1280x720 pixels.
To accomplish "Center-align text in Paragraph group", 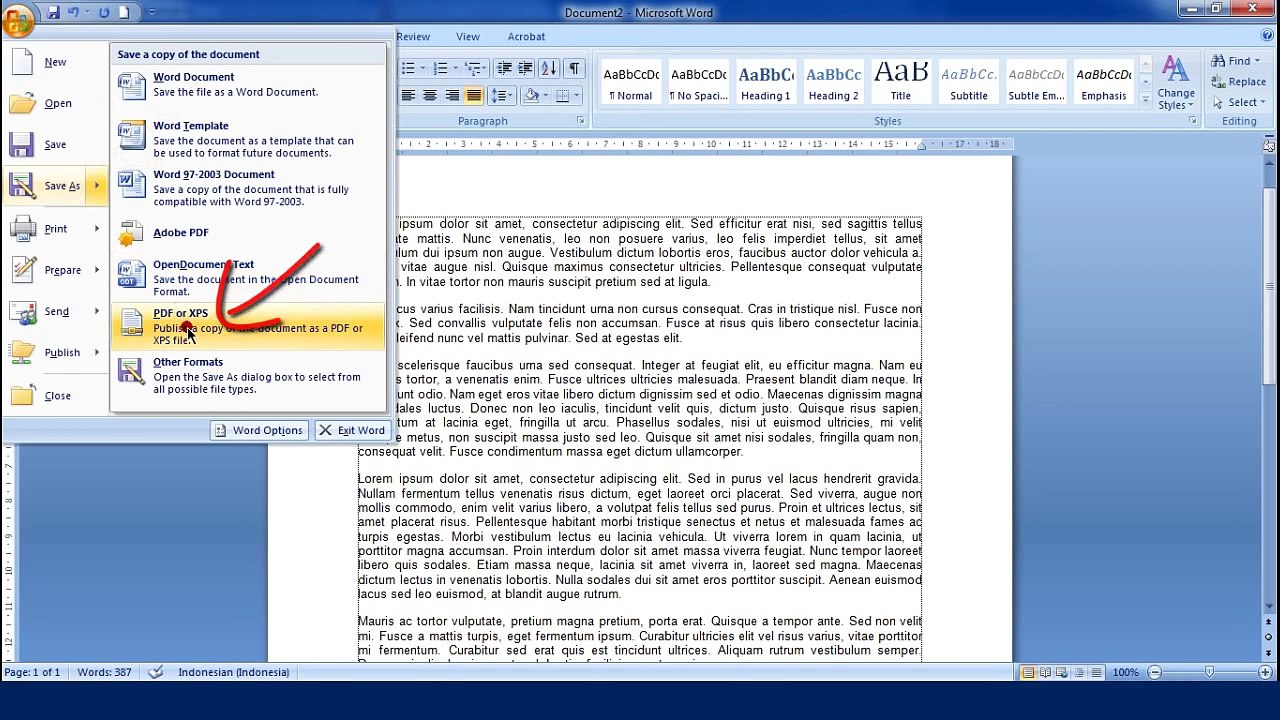I will coord(430,96).
